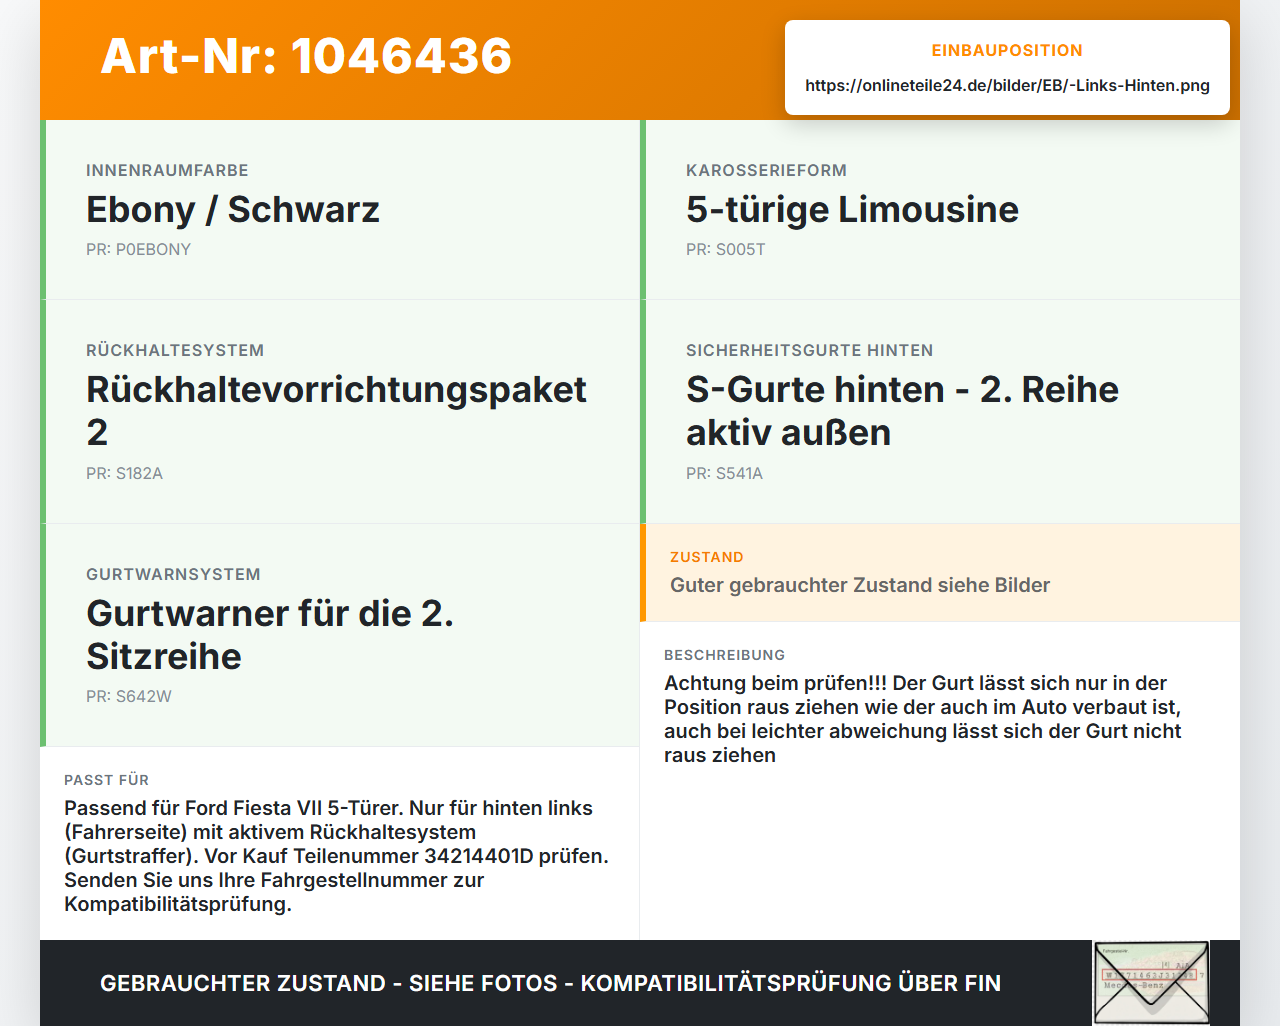Select the Einbauposition label
The image size is (1280, 1026).
point(1007,50)
